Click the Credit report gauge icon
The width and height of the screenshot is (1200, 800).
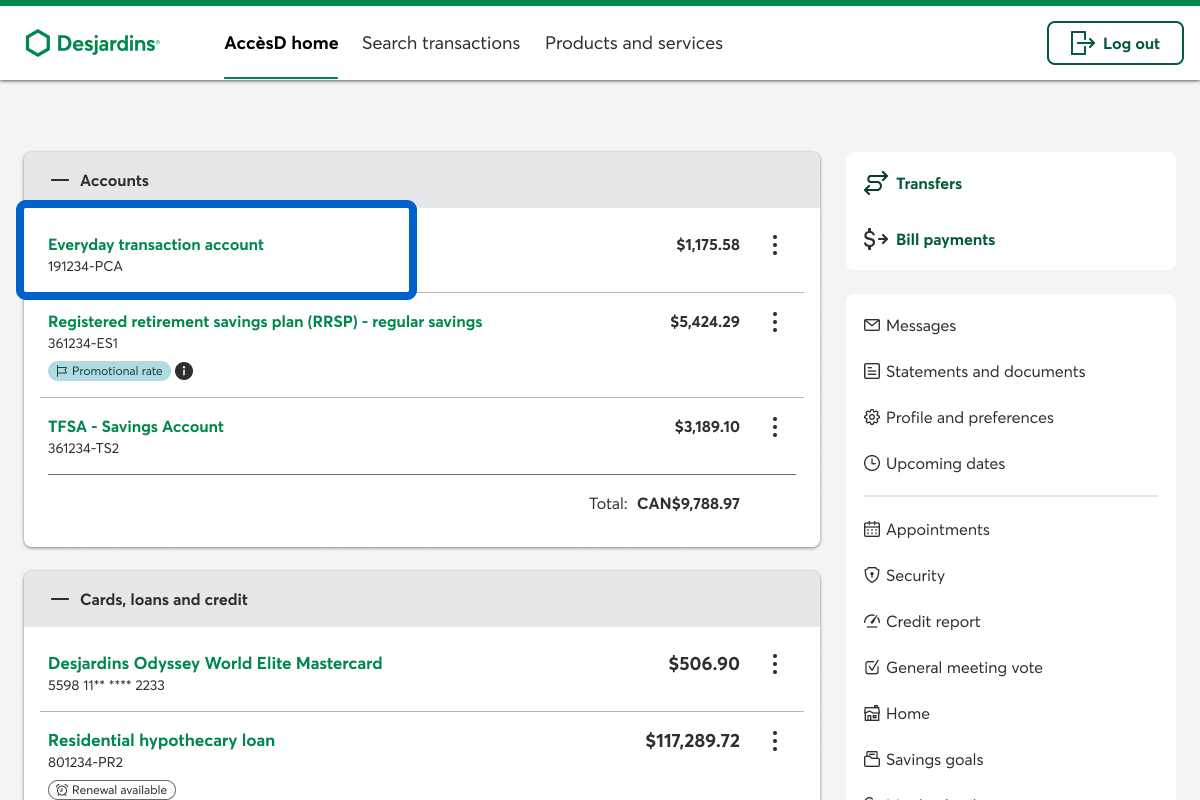pyautogui.click(x=872, y=621)
